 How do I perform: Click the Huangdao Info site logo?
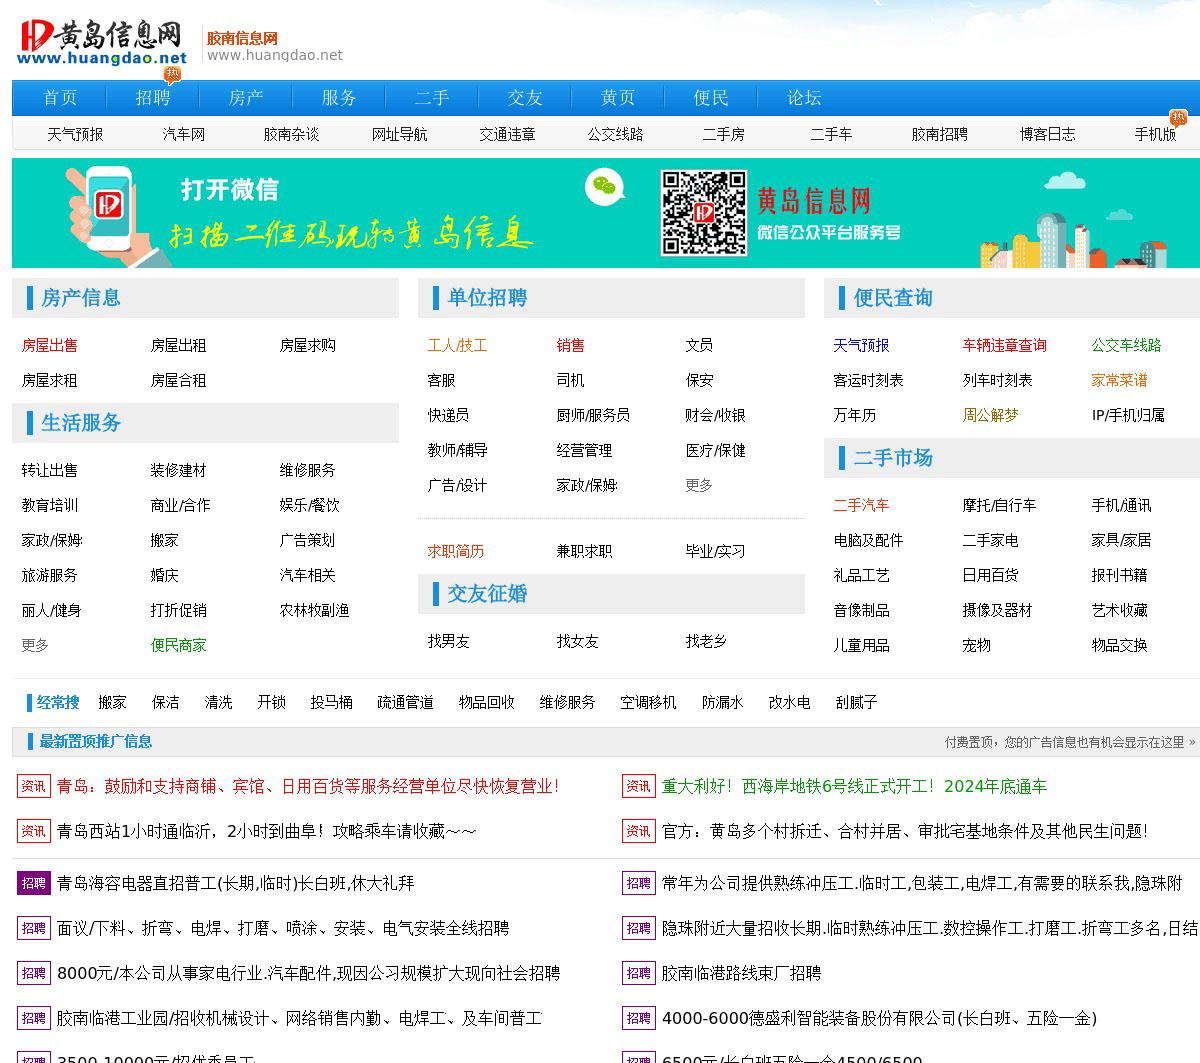tap(101, 43)
